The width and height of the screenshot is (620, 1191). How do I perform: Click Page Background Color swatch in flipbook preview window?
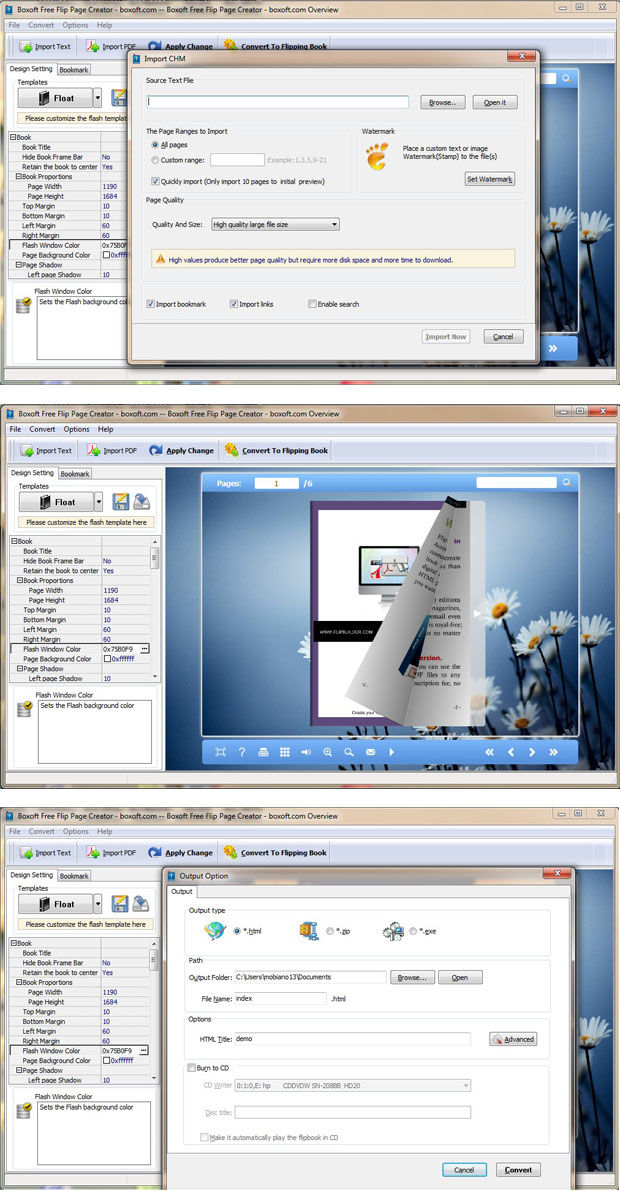click(107, 659)
